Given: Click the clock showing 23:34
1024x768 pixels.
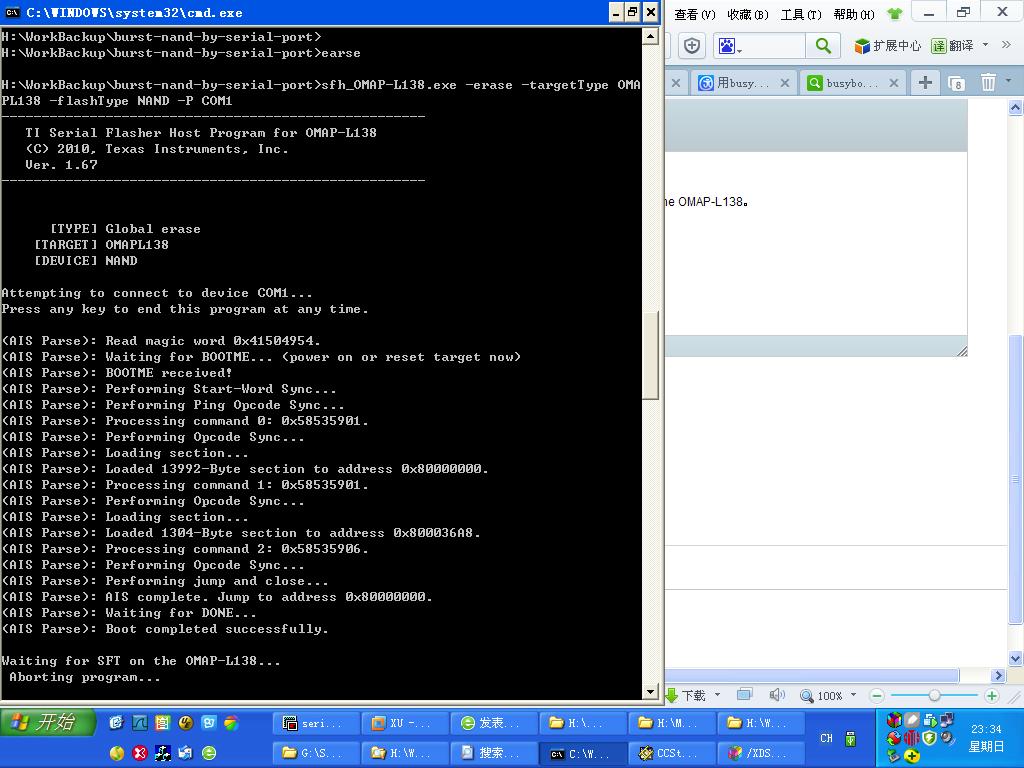Looking at the screenshot, I should tap(985, 729).
